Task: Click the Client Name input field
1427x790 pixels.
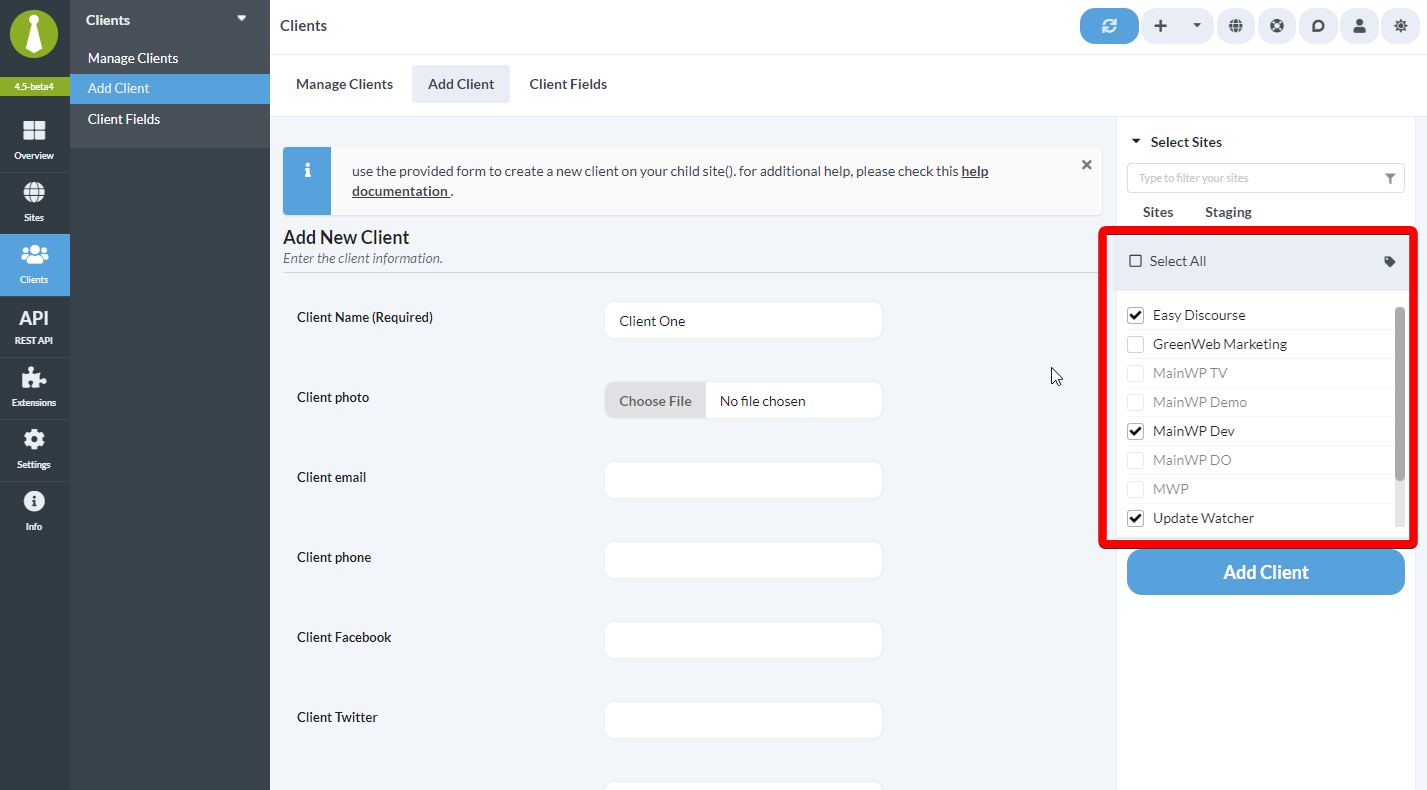Action: (743, 320)
